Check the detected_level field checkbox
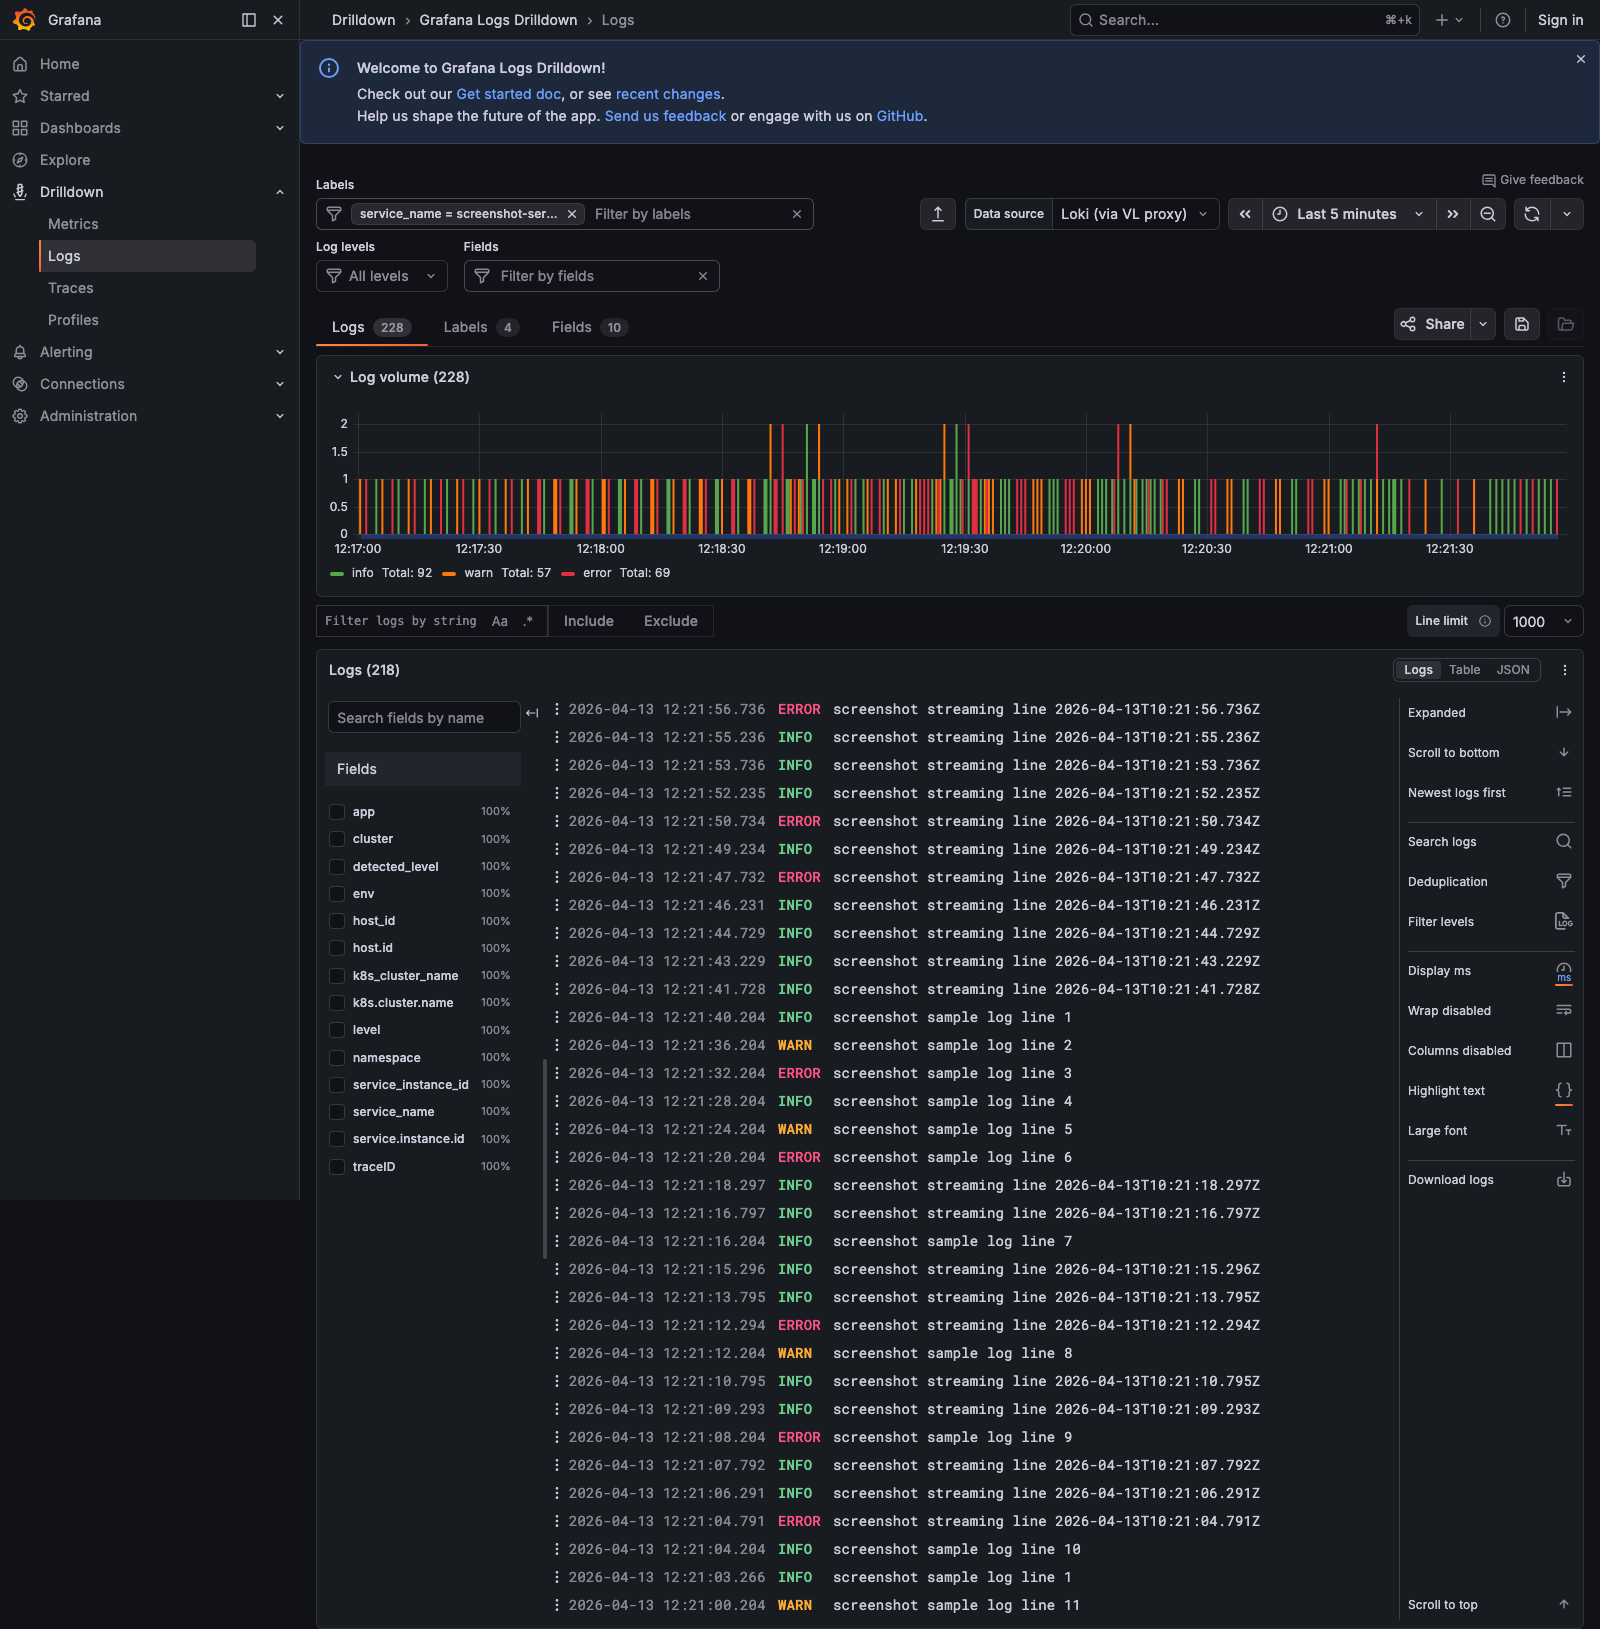 point(337,867)
